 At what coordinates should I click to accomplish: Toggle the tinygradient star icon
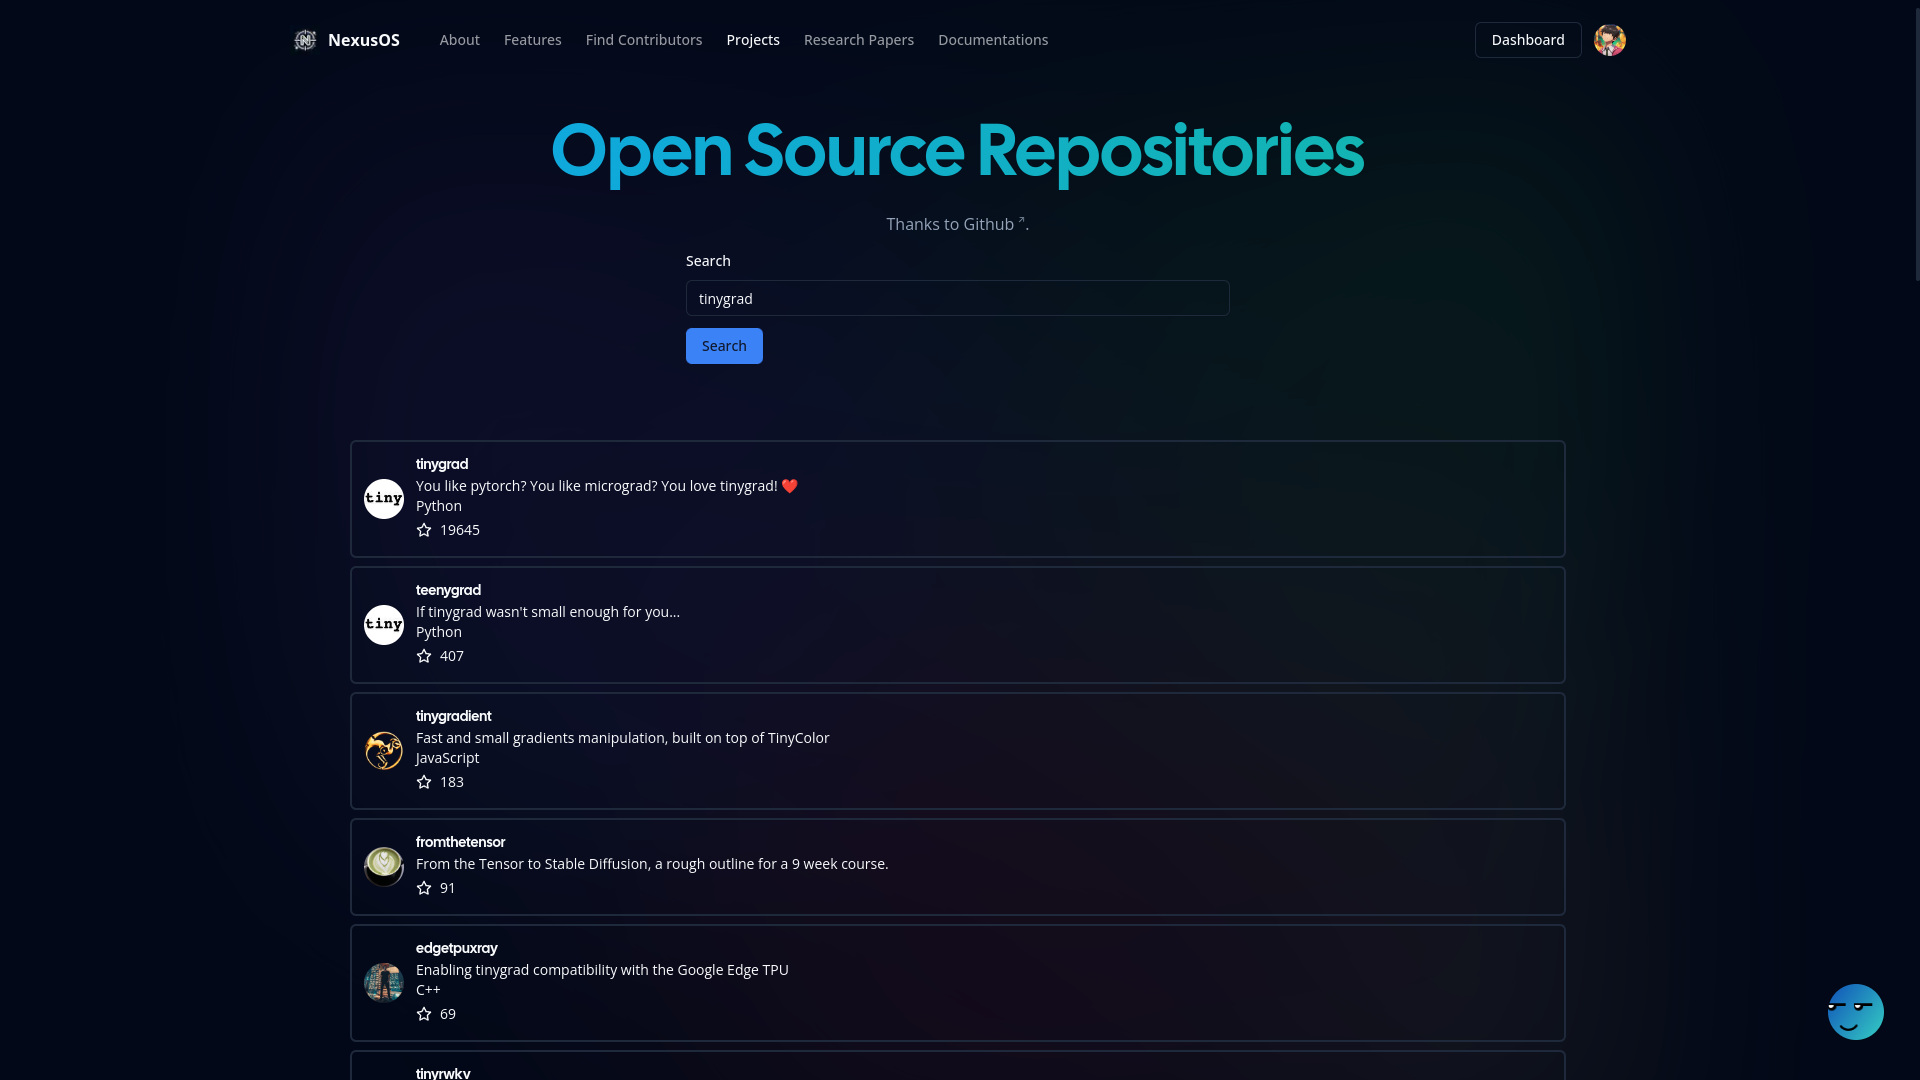click(423, 782)
